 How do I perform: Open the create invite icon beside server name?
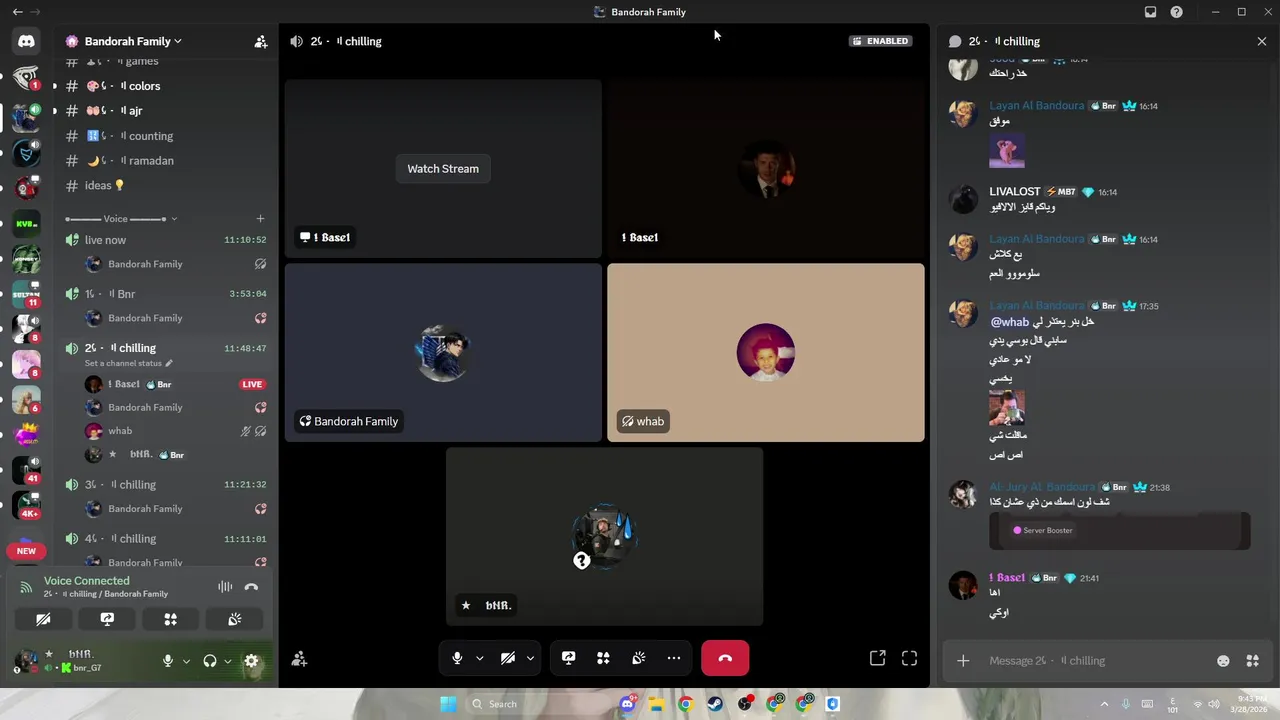click(261, 42)
